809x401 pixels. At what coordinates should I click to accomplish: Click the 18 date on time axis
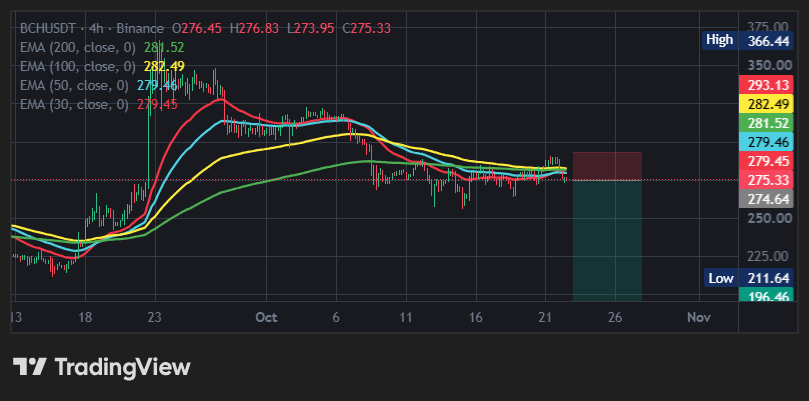click(x=85, y=317)
